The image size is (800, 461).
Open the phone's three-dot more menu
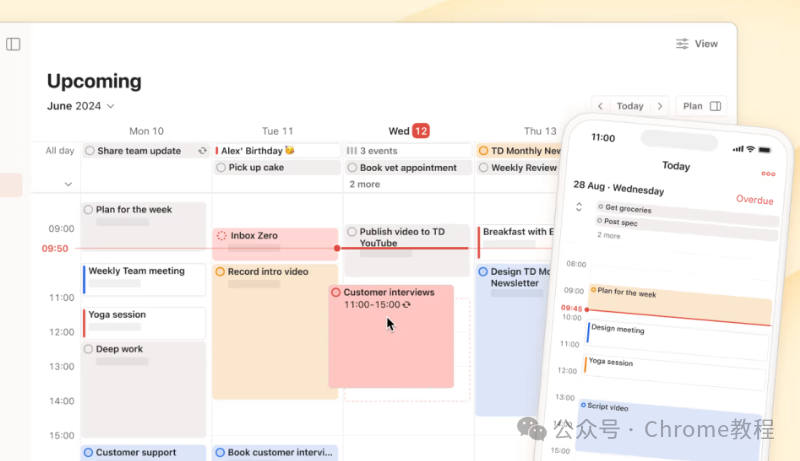[x=768, y=174]
